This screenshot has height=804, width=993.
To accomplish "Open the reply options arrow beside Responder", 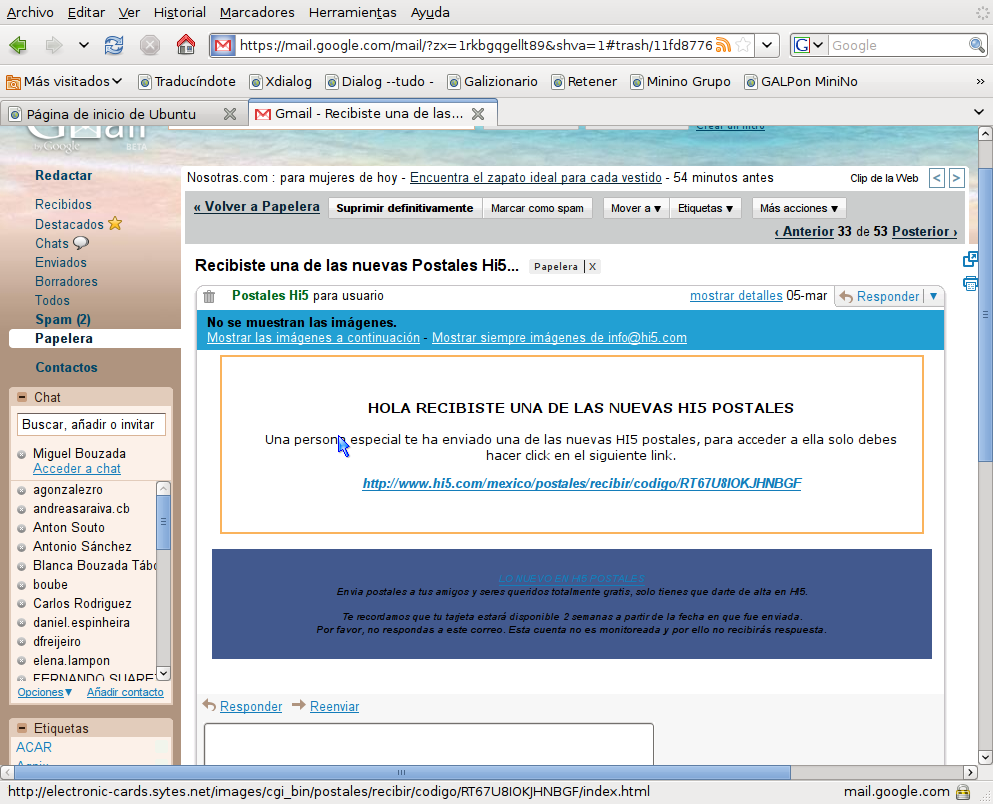I will point(933,296).
